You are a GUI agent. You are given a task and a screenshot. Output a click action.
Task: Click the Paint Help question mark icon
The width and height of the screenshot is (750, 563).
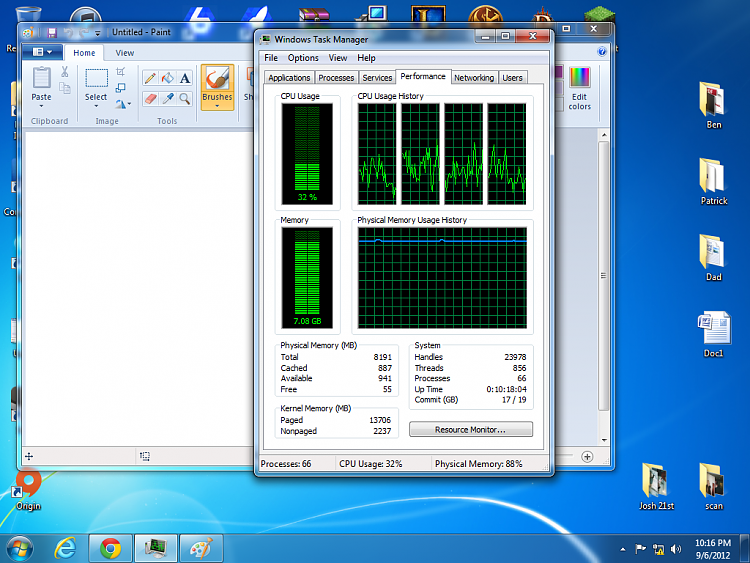pos(602,51)
